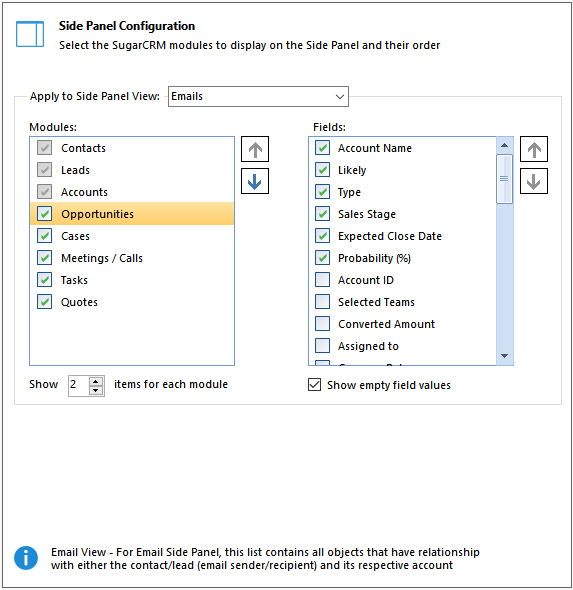Click the blue information icon
The width and height of the screenshot is (573, 590).
[x=26, y=558]
